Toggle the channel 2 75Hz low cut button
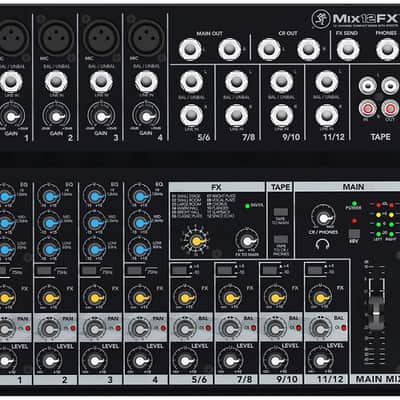Image resolution: width=400 pixels, height=400 pixels. coord(44,270)
